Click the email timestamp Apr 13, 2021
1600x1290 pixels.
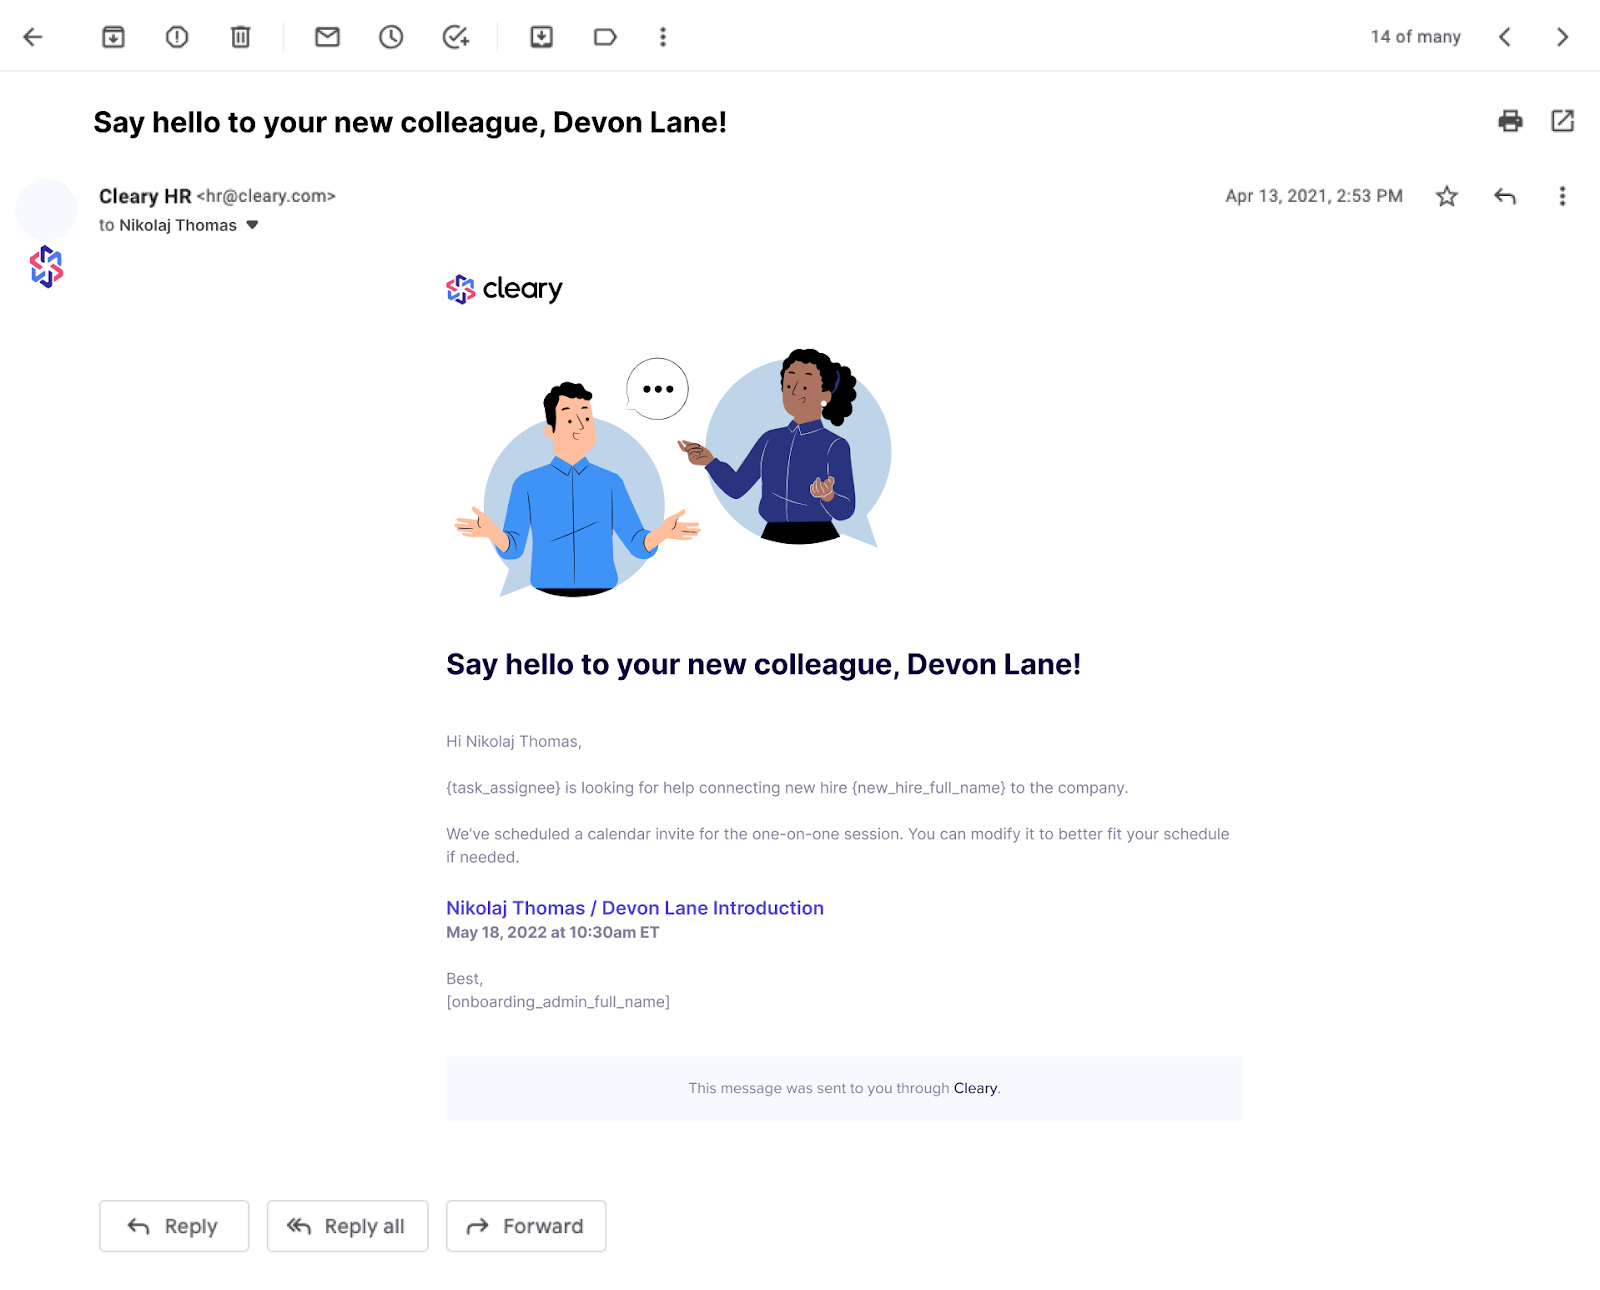click(1314, 196)
